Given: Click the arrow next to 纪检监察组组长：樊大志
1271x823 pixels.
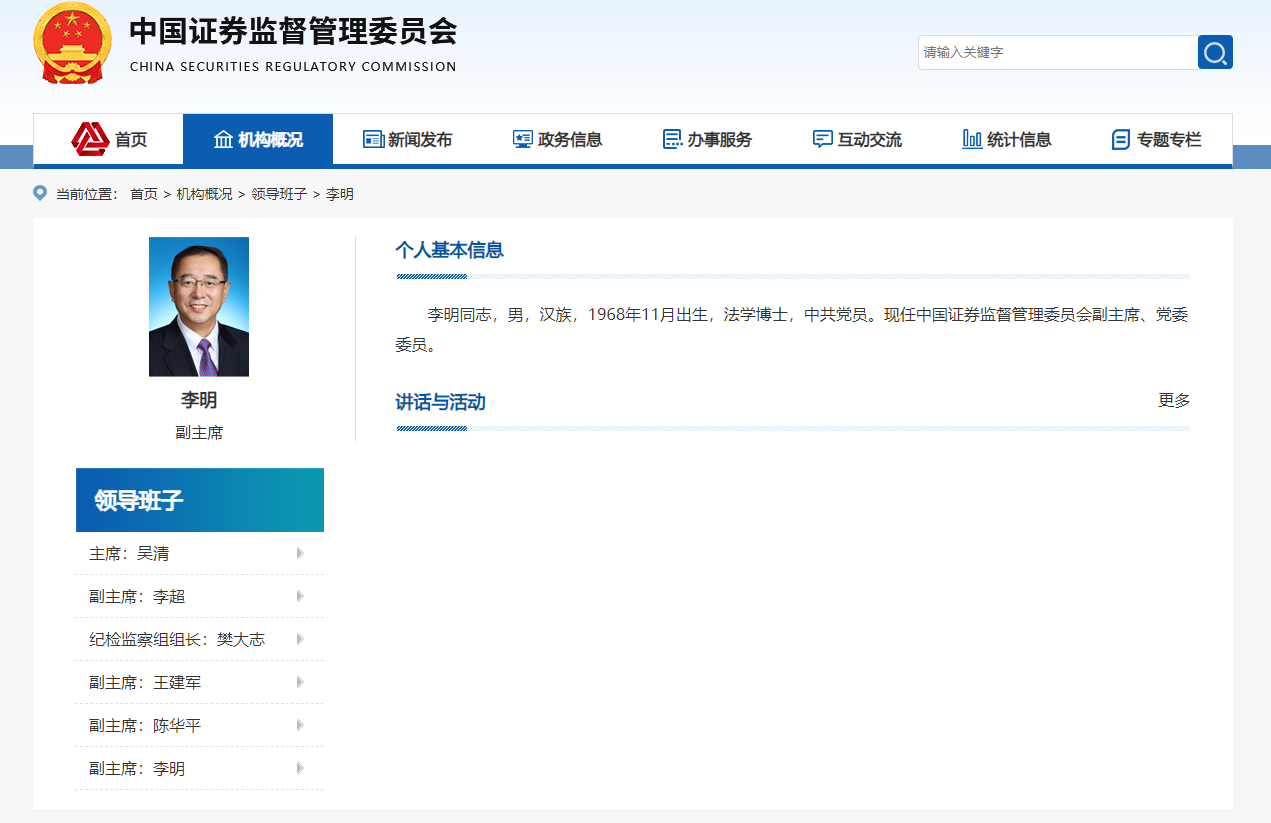Looking at the screenshot, I should click(300, 639).
